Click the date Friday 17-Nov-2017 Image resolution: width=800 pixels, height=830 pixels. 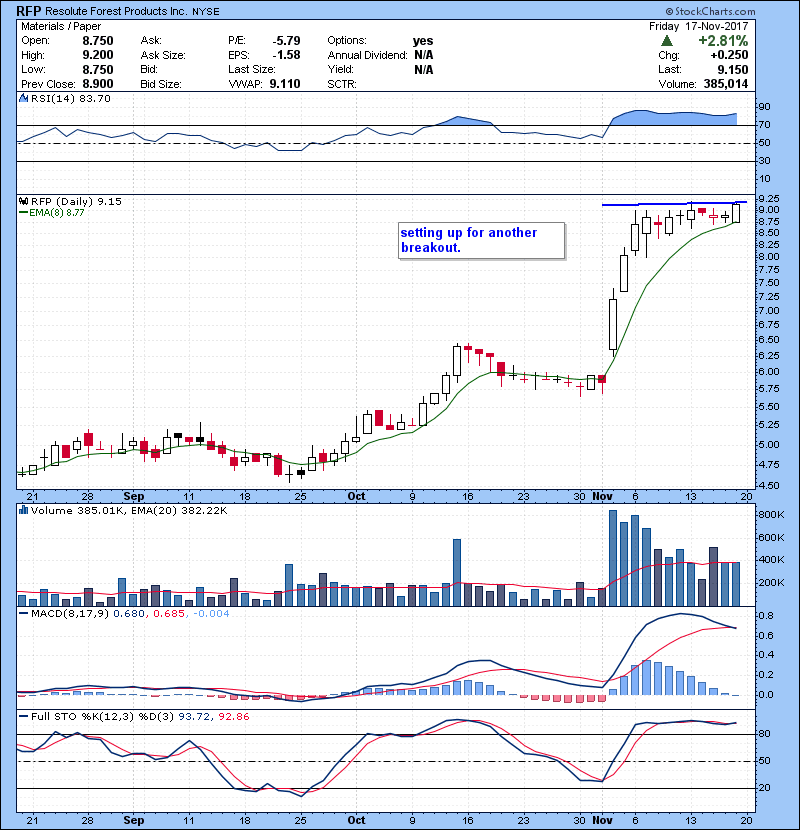click(x=699, y=26)
